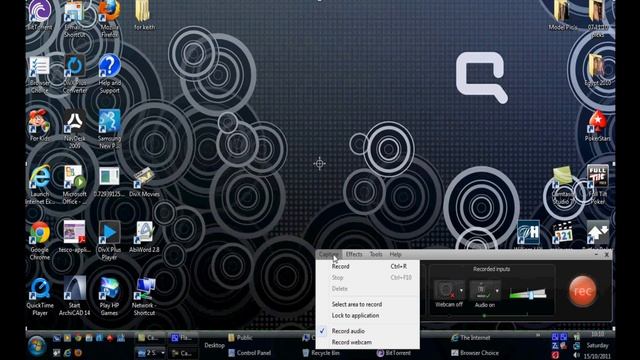640x360 pixels.
Task: Open the BitTorrent desktop icon
Action: [40, 15]
